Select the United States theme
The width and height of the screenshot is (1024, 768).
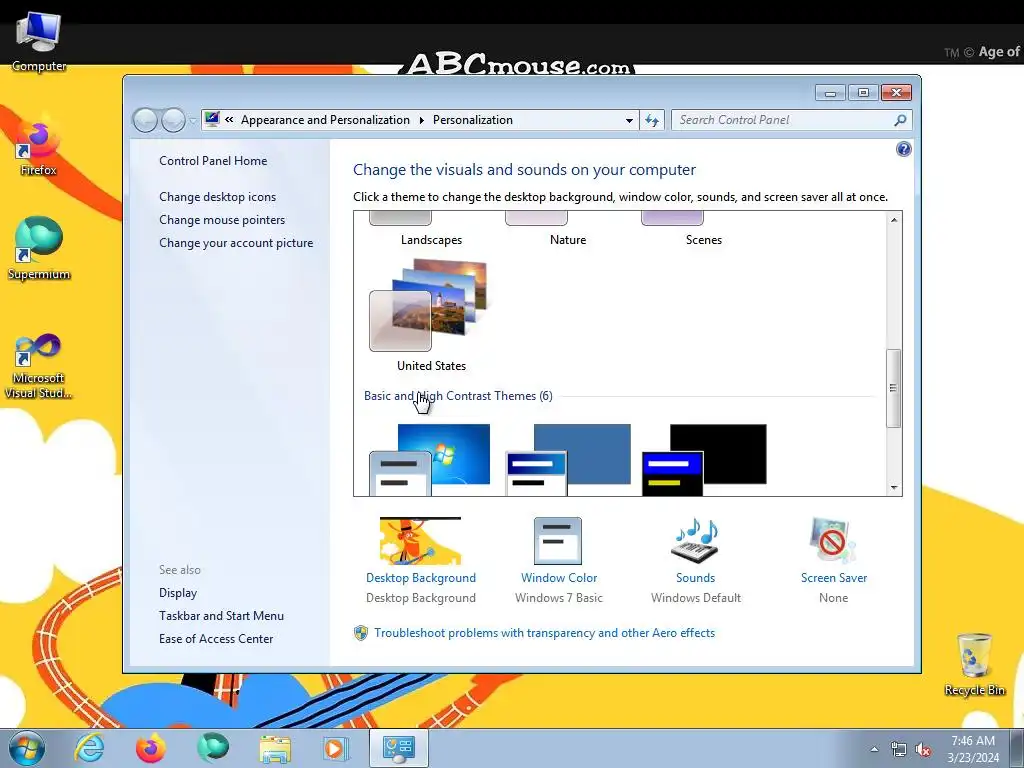pos(431,315)
